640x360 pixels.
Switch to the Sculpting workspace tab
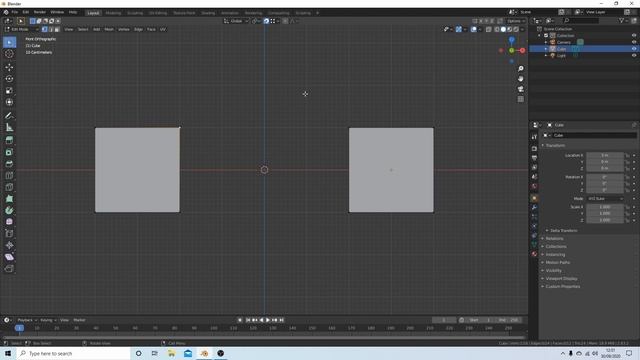(135, 13)
